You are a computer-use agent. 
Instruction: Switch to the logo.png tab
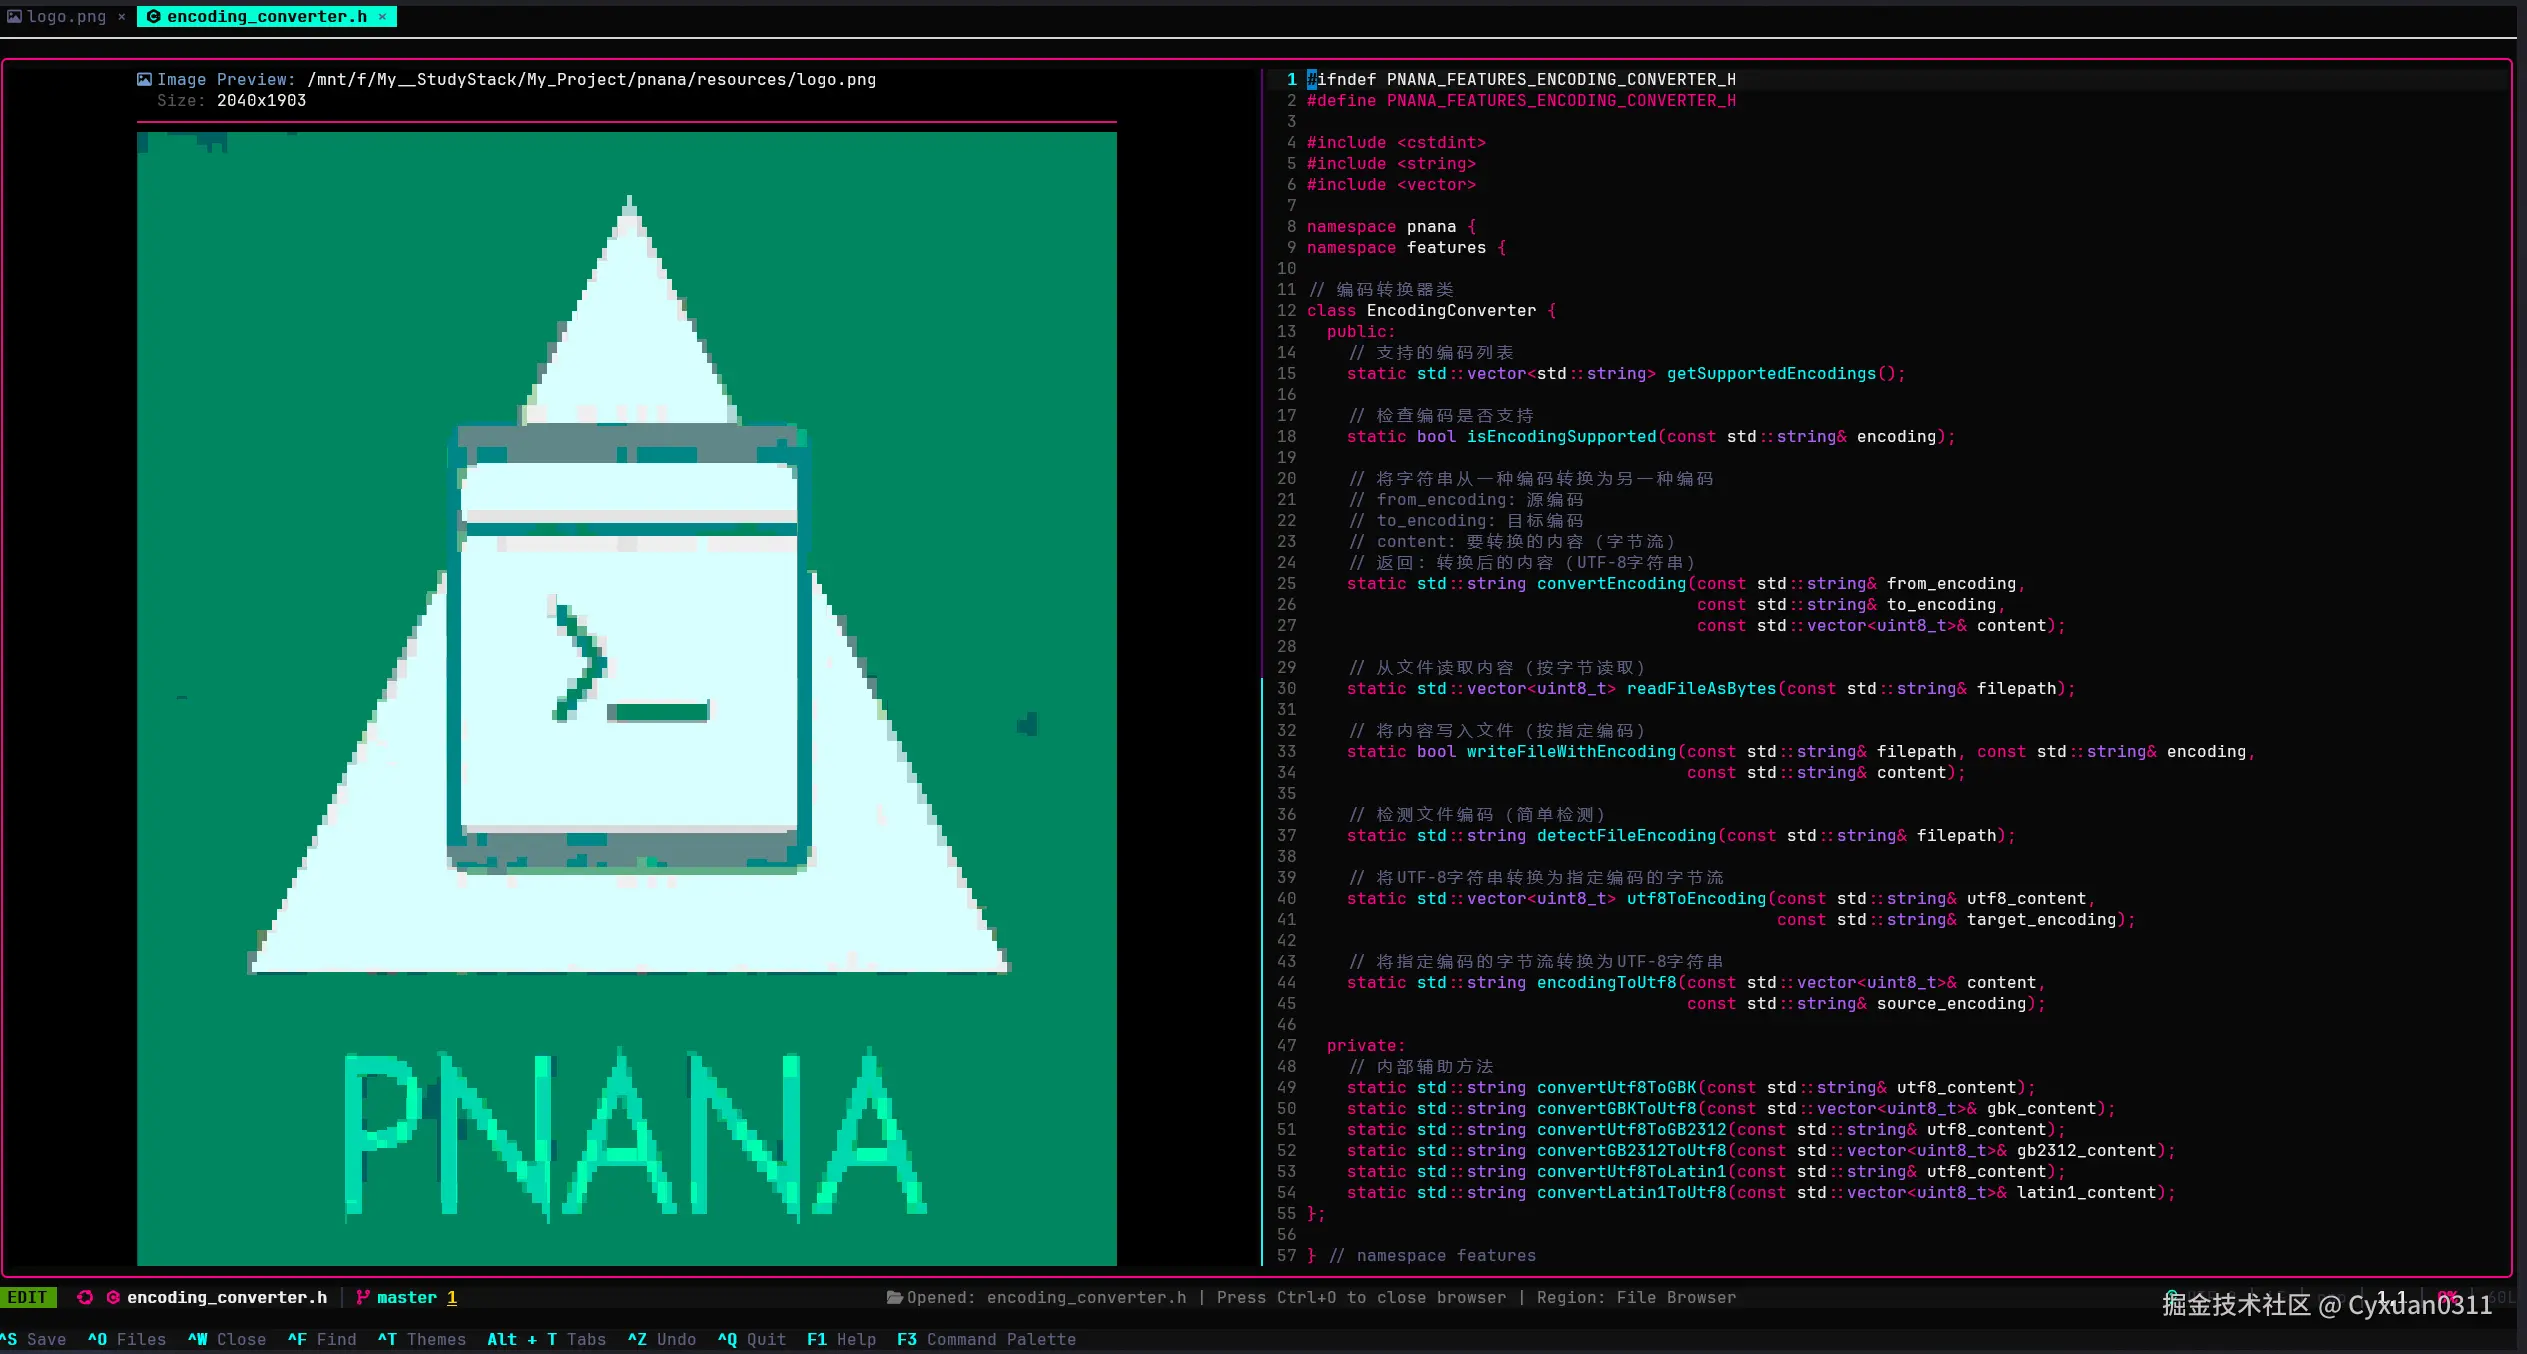66,16
